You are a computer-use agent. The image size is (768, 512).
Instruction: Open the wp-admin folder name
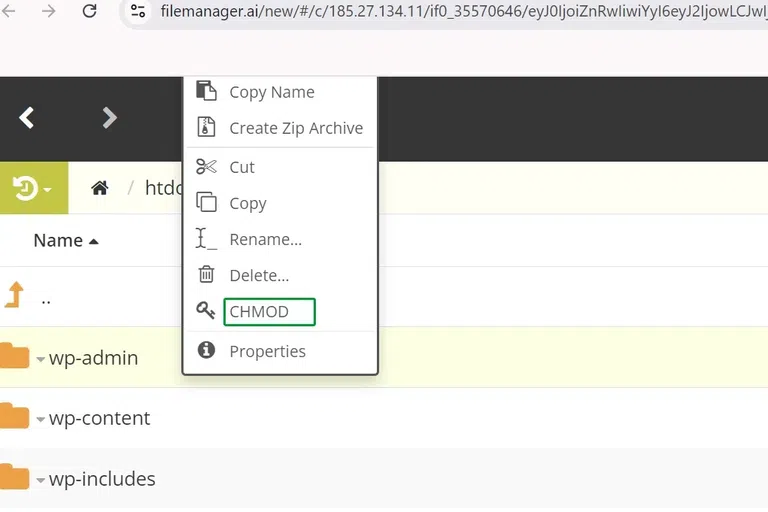click(94, 358)
